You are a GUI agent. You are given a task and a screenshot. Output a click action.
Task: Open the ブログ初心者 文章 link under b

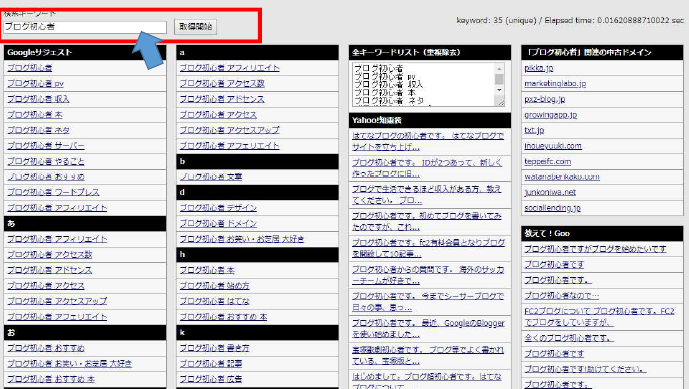(211, 177)
